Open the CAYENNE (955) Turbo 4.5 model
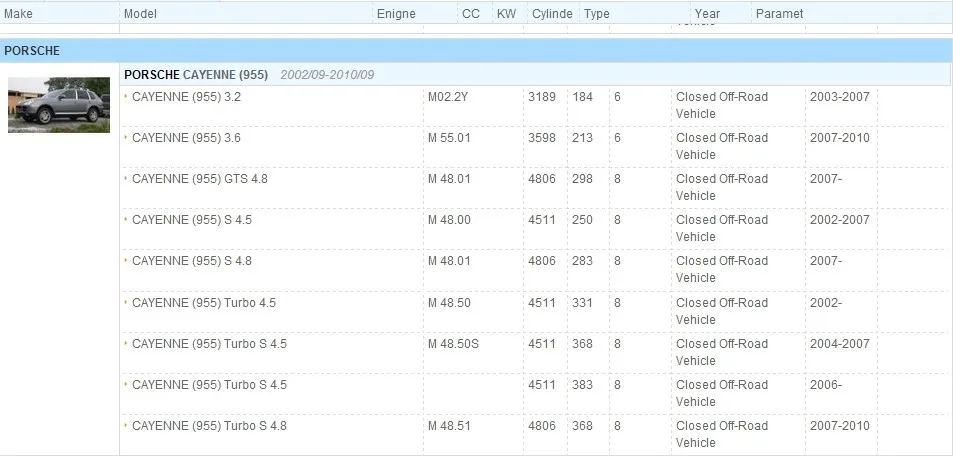953x456 pixels. click(204, 303)
